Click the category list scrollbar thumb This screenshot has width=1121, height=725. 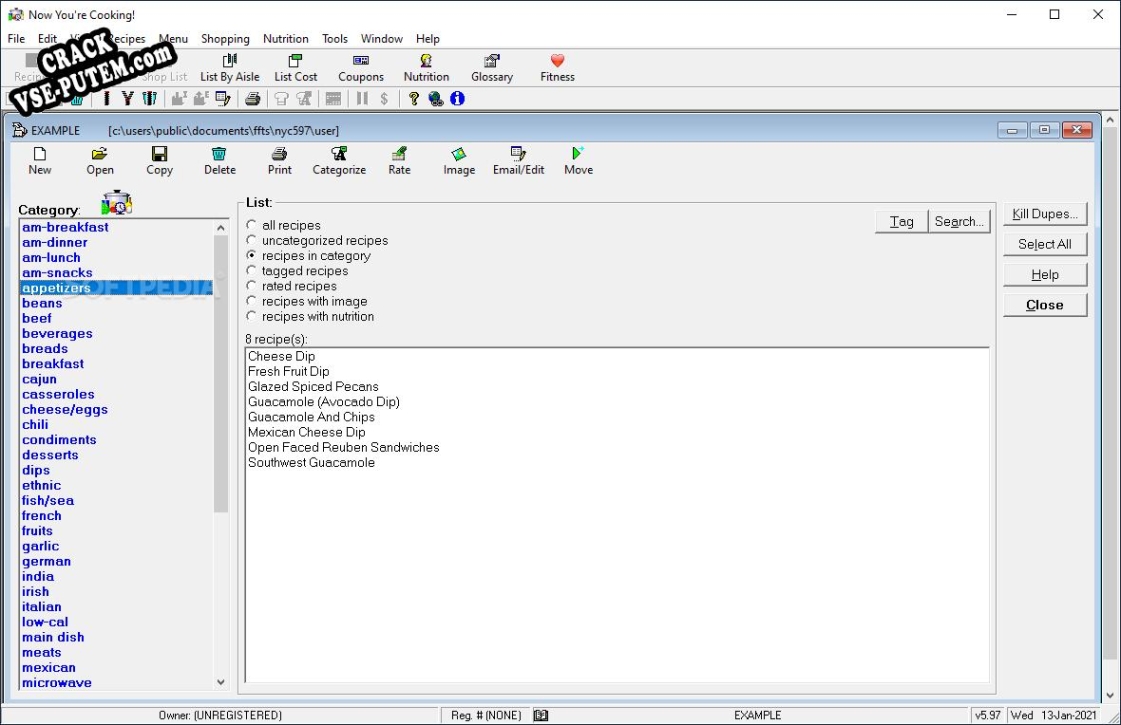(220, 374)
